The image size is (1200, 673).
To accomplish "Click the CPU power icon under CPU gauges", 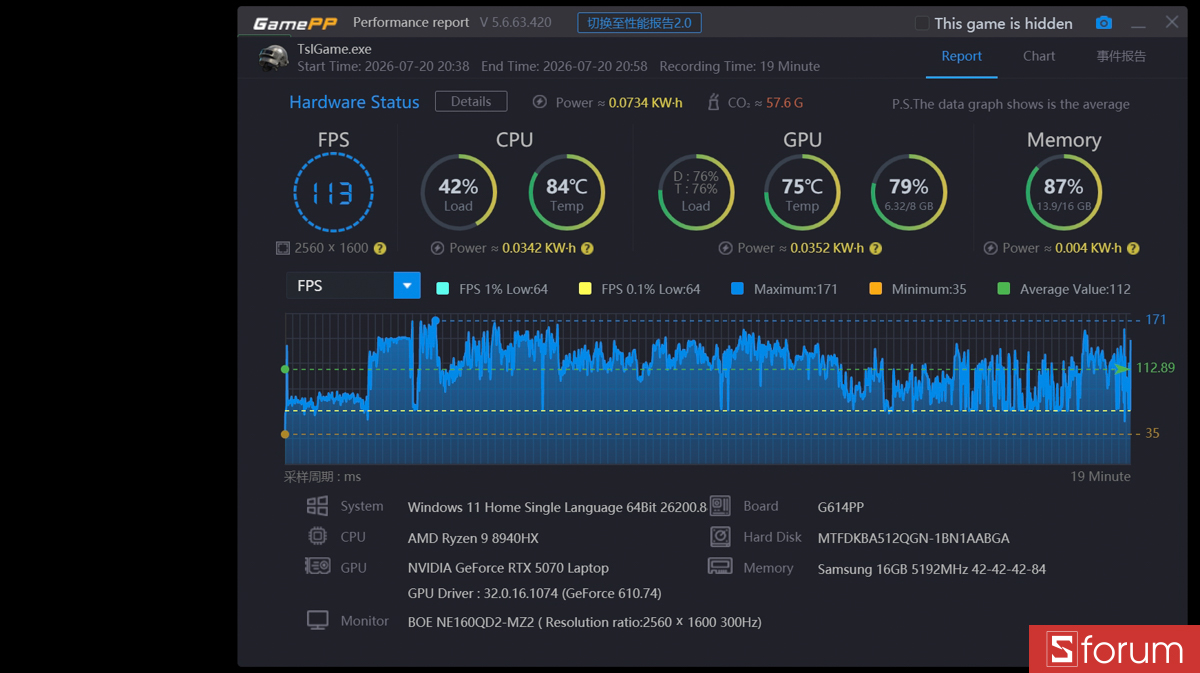I will [437, 248].
